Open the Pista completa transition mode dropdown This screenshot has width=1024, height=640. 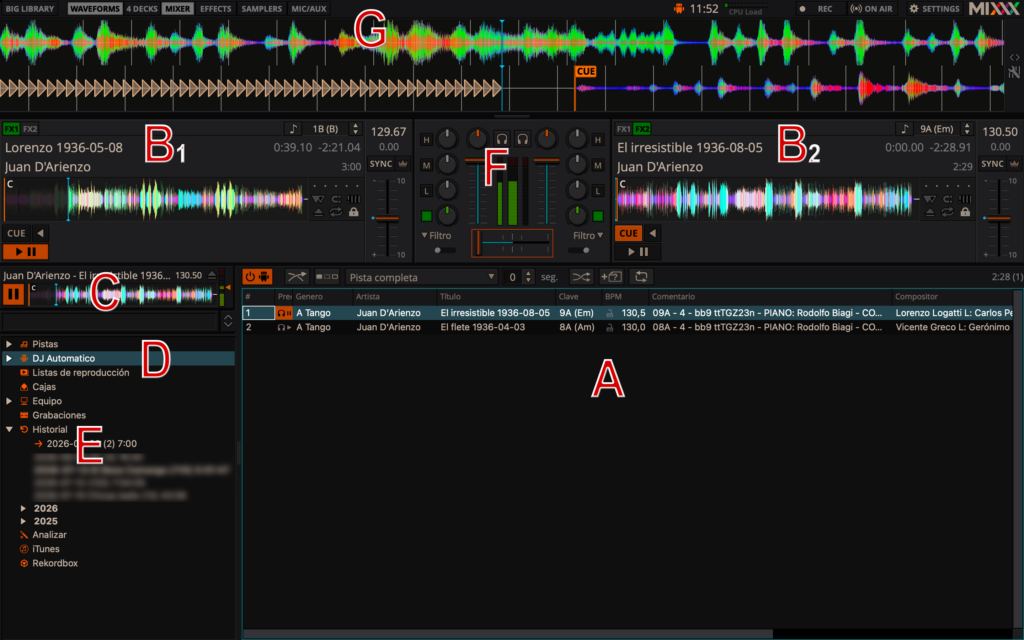(422, 278)
